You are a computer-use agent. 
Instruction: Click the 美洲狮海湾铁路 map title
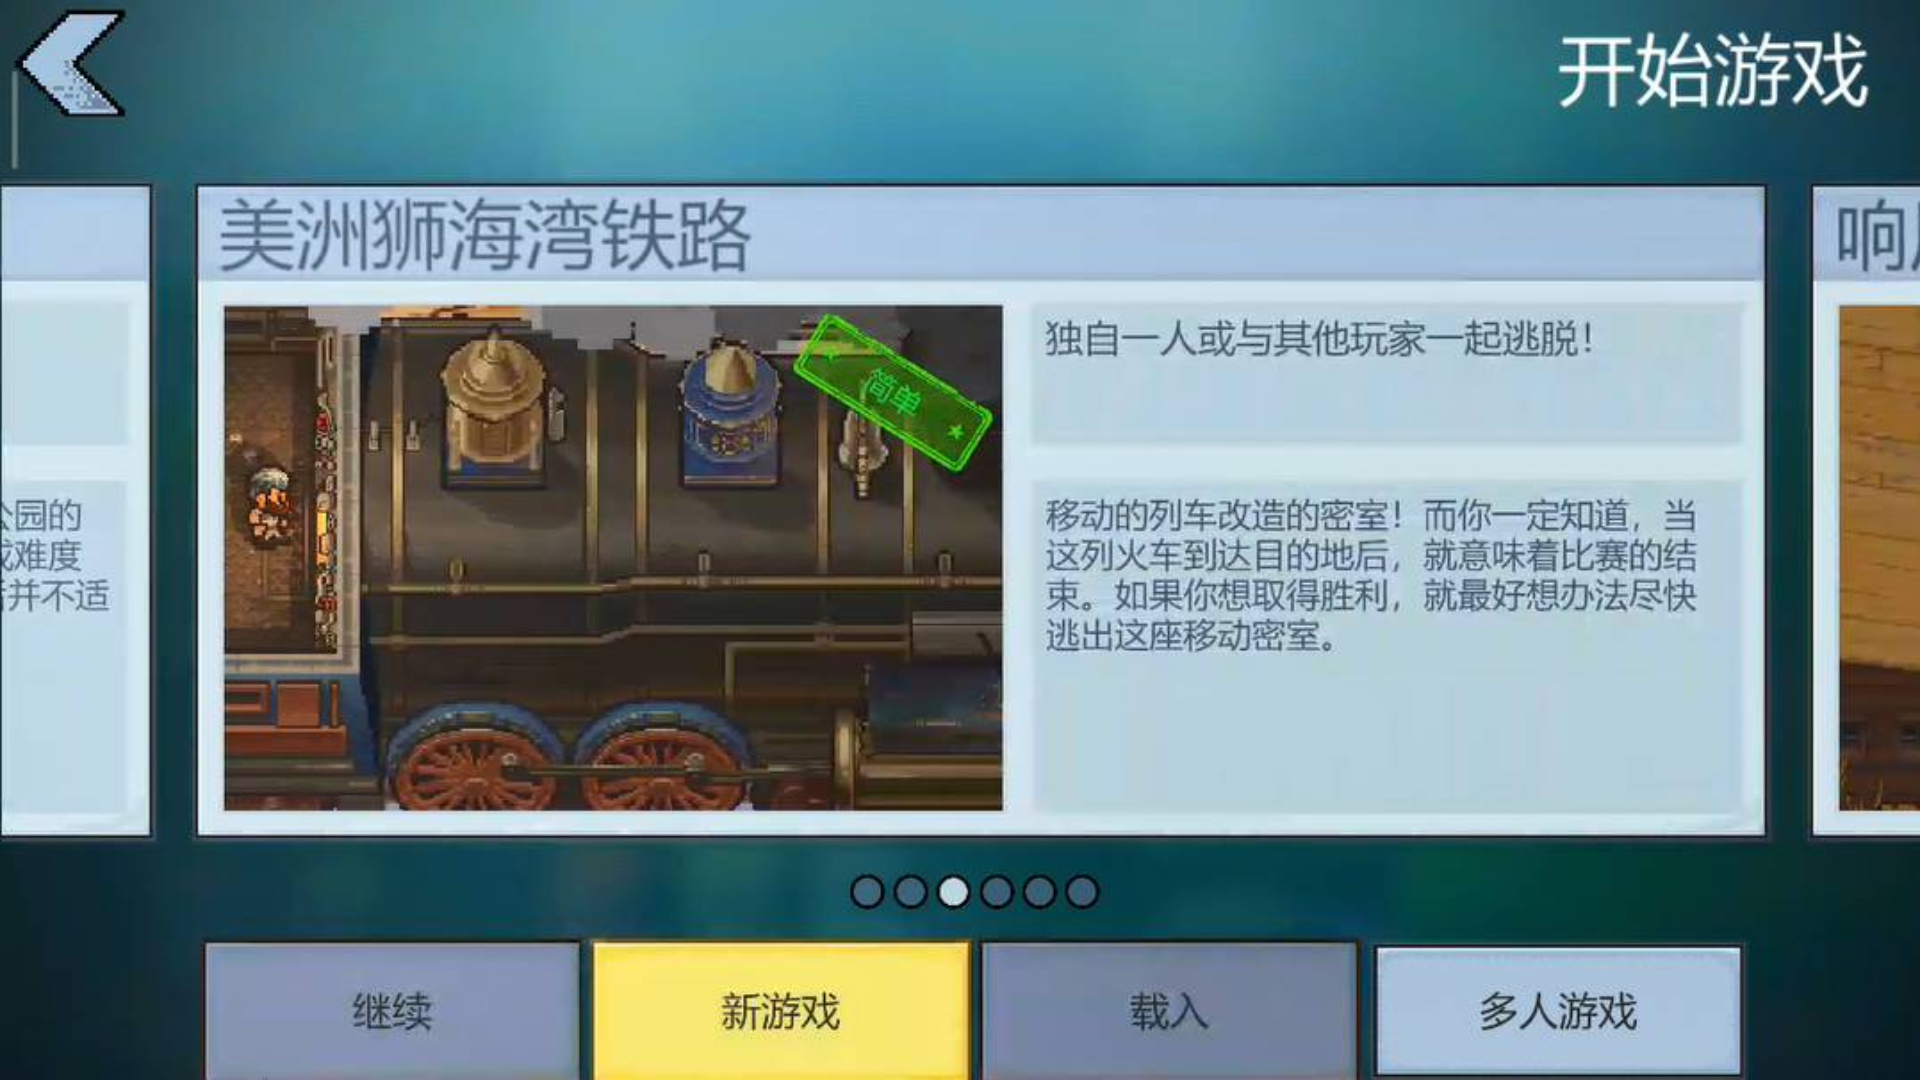(484, 236)
